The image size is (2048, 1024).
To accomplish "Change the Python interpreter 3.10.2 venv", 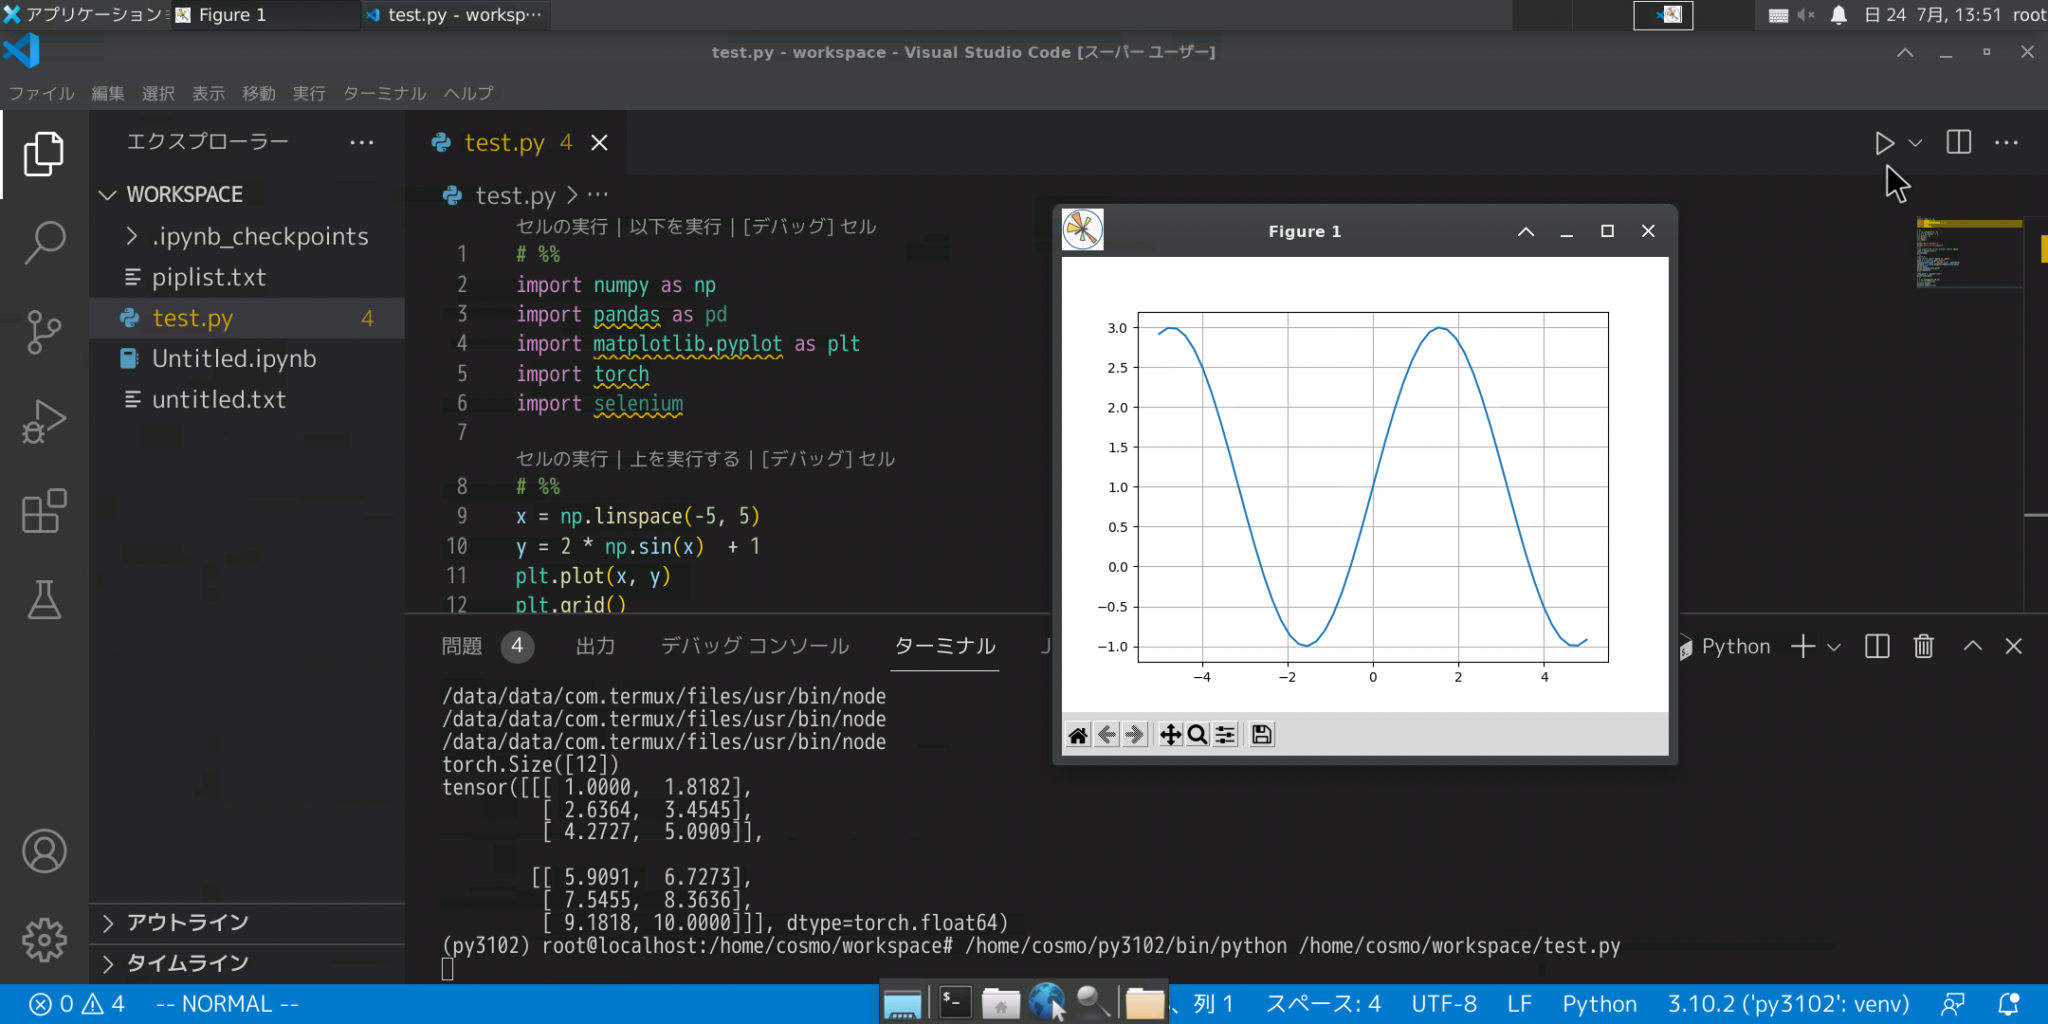I will [x=1787, y=1003].
